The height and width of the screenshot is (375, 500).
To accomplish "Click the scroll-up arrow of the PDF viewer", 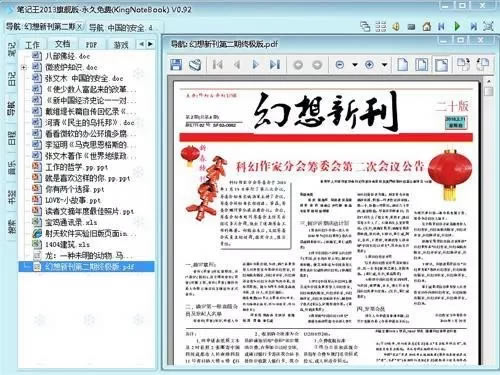I will coord(489,81).
